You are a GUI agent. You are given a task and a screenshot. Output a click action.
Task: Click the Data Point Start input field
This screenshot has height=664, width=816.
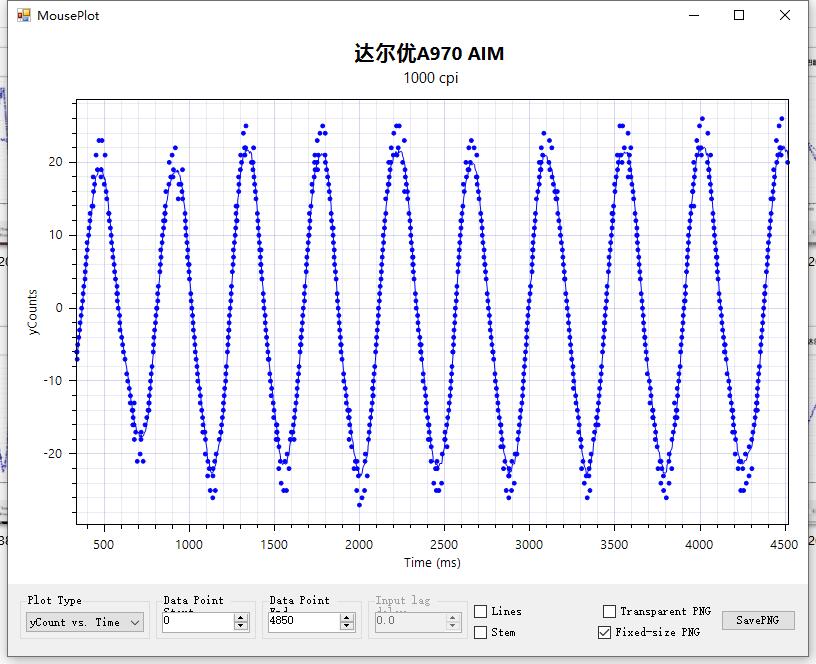[198, 621]
